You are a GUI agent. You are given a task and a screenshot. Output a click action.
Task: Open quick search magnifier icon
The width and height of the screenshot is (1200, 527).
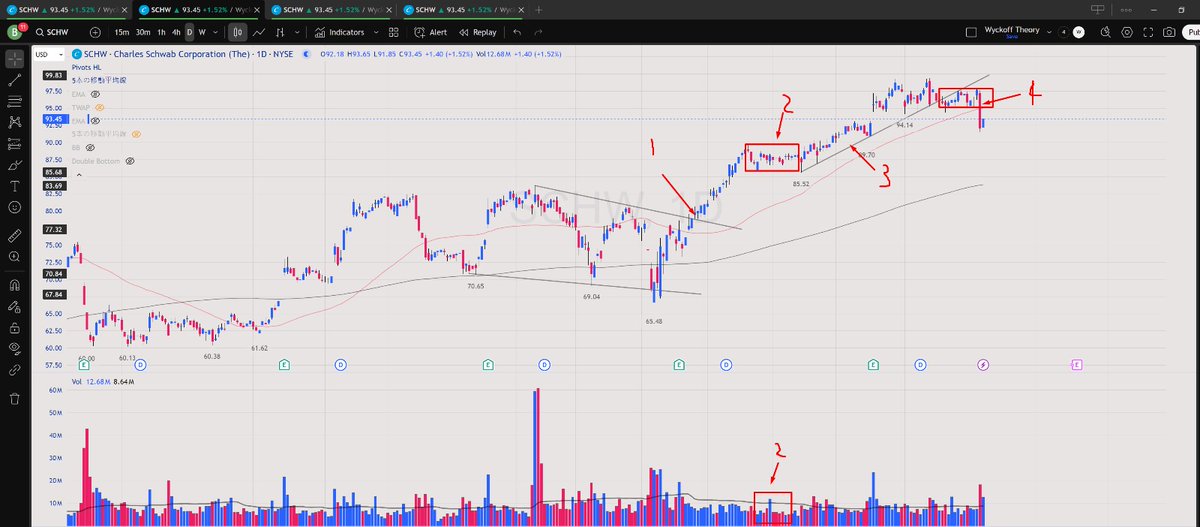(1106, 32)
